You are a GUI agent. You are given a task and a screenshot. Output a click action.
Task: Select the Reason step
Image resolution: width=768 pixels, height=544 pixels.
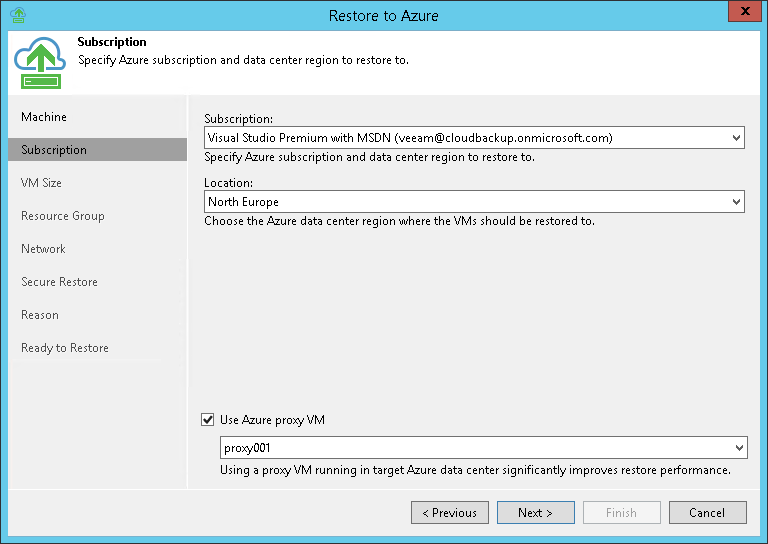pyautogui.click(x=40, y=315)
